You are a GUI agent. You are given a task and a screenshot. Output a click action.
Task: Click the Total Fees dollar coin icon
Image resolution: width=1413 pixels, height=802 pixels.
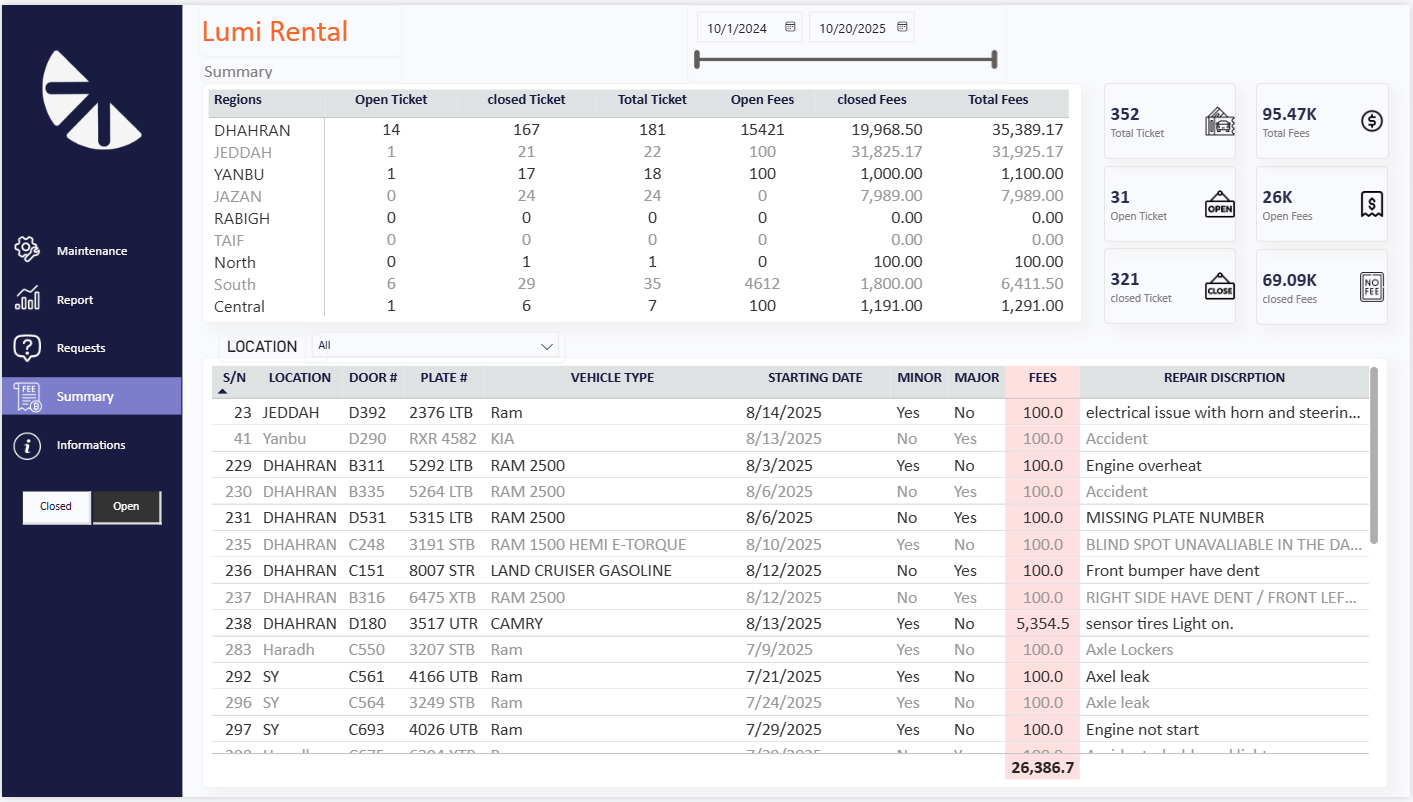pyautogui.click(x=1372, y=121)
